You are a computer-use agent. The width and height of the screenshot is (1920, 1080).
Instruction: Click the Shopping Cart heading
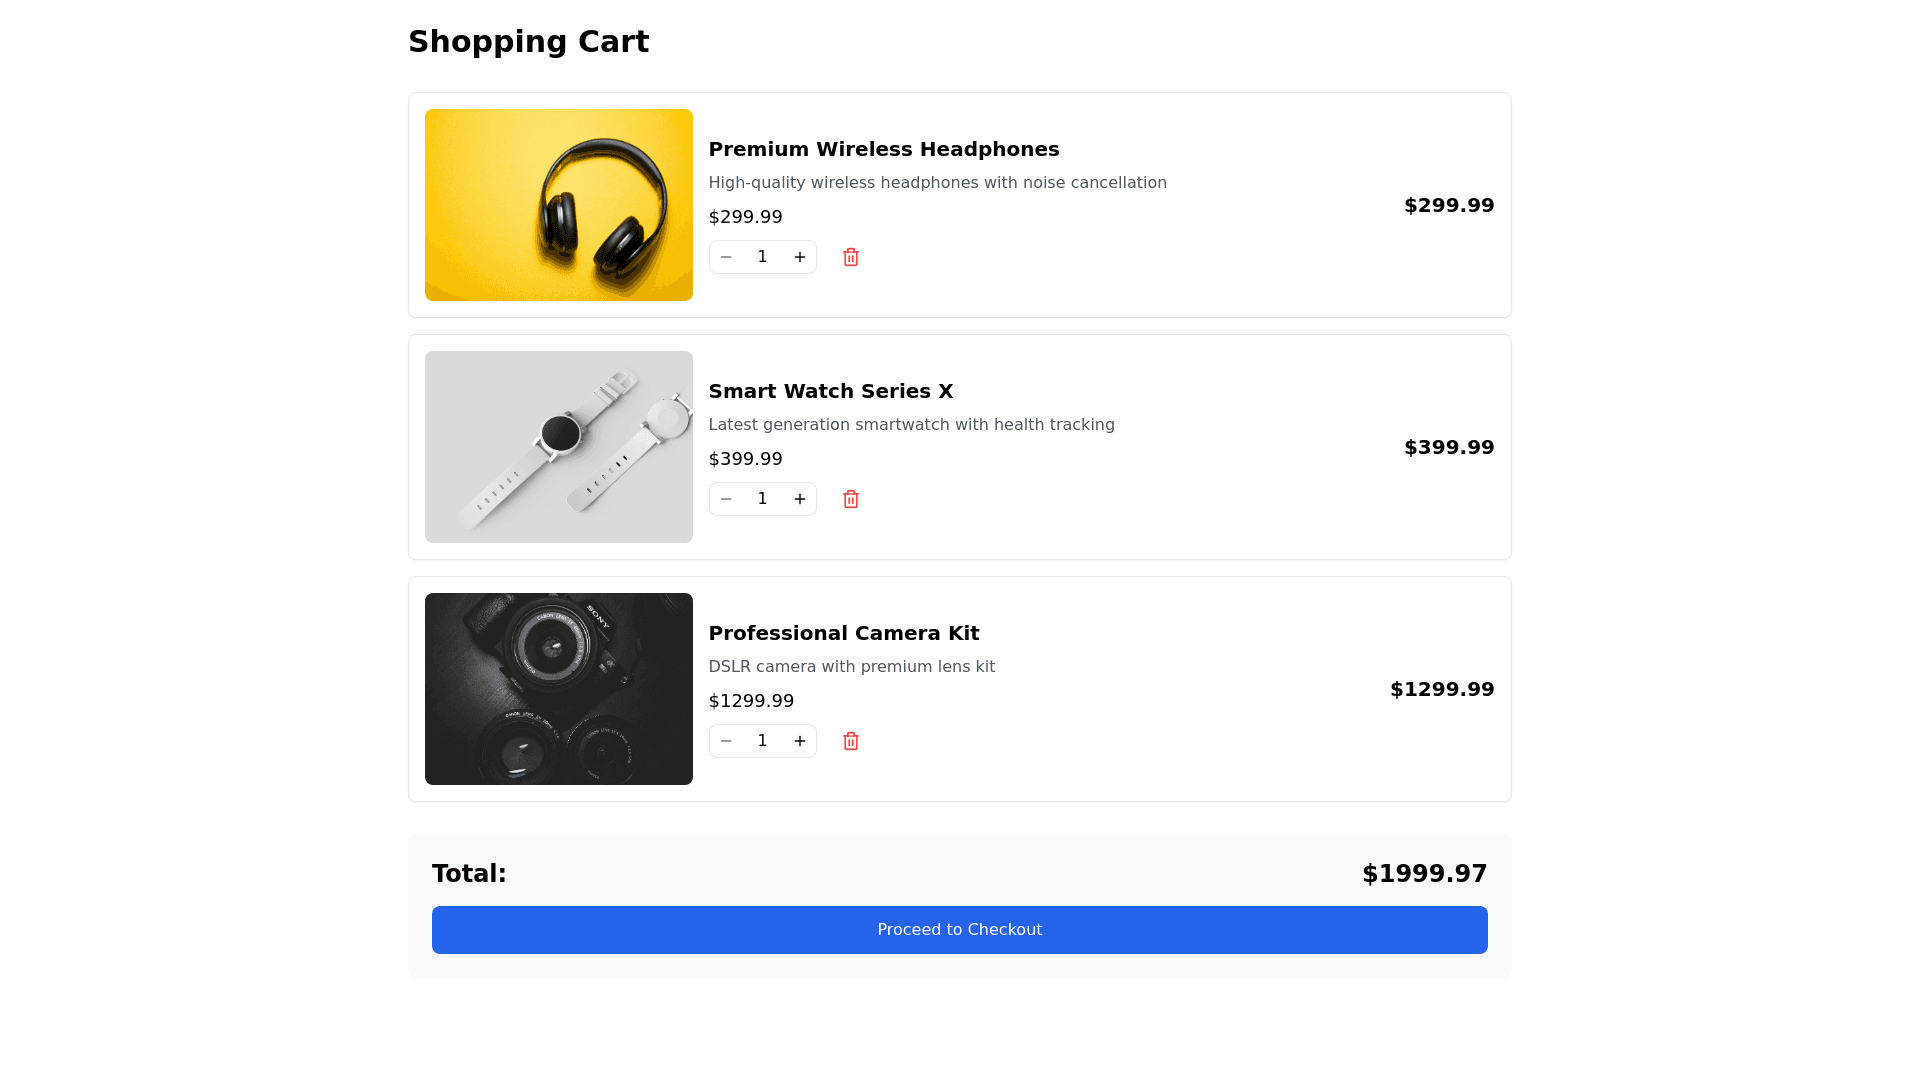[529, 42]
